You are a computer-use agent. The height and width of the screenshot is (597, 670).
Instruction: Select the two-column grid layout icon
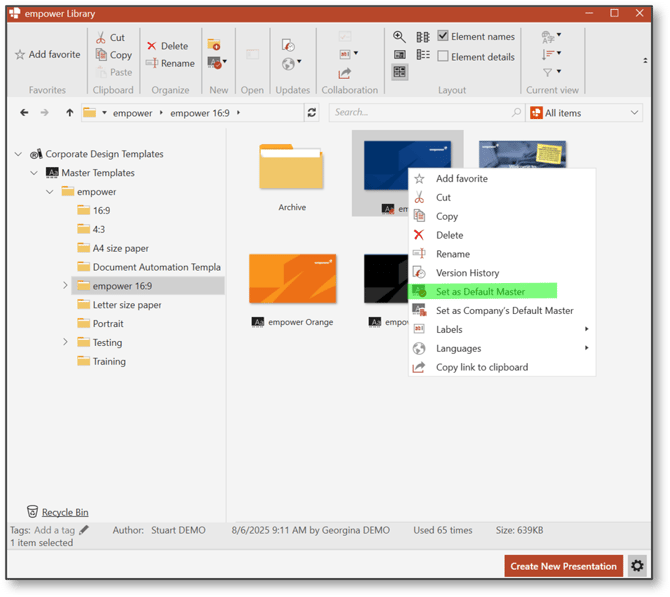click(423, 37)
